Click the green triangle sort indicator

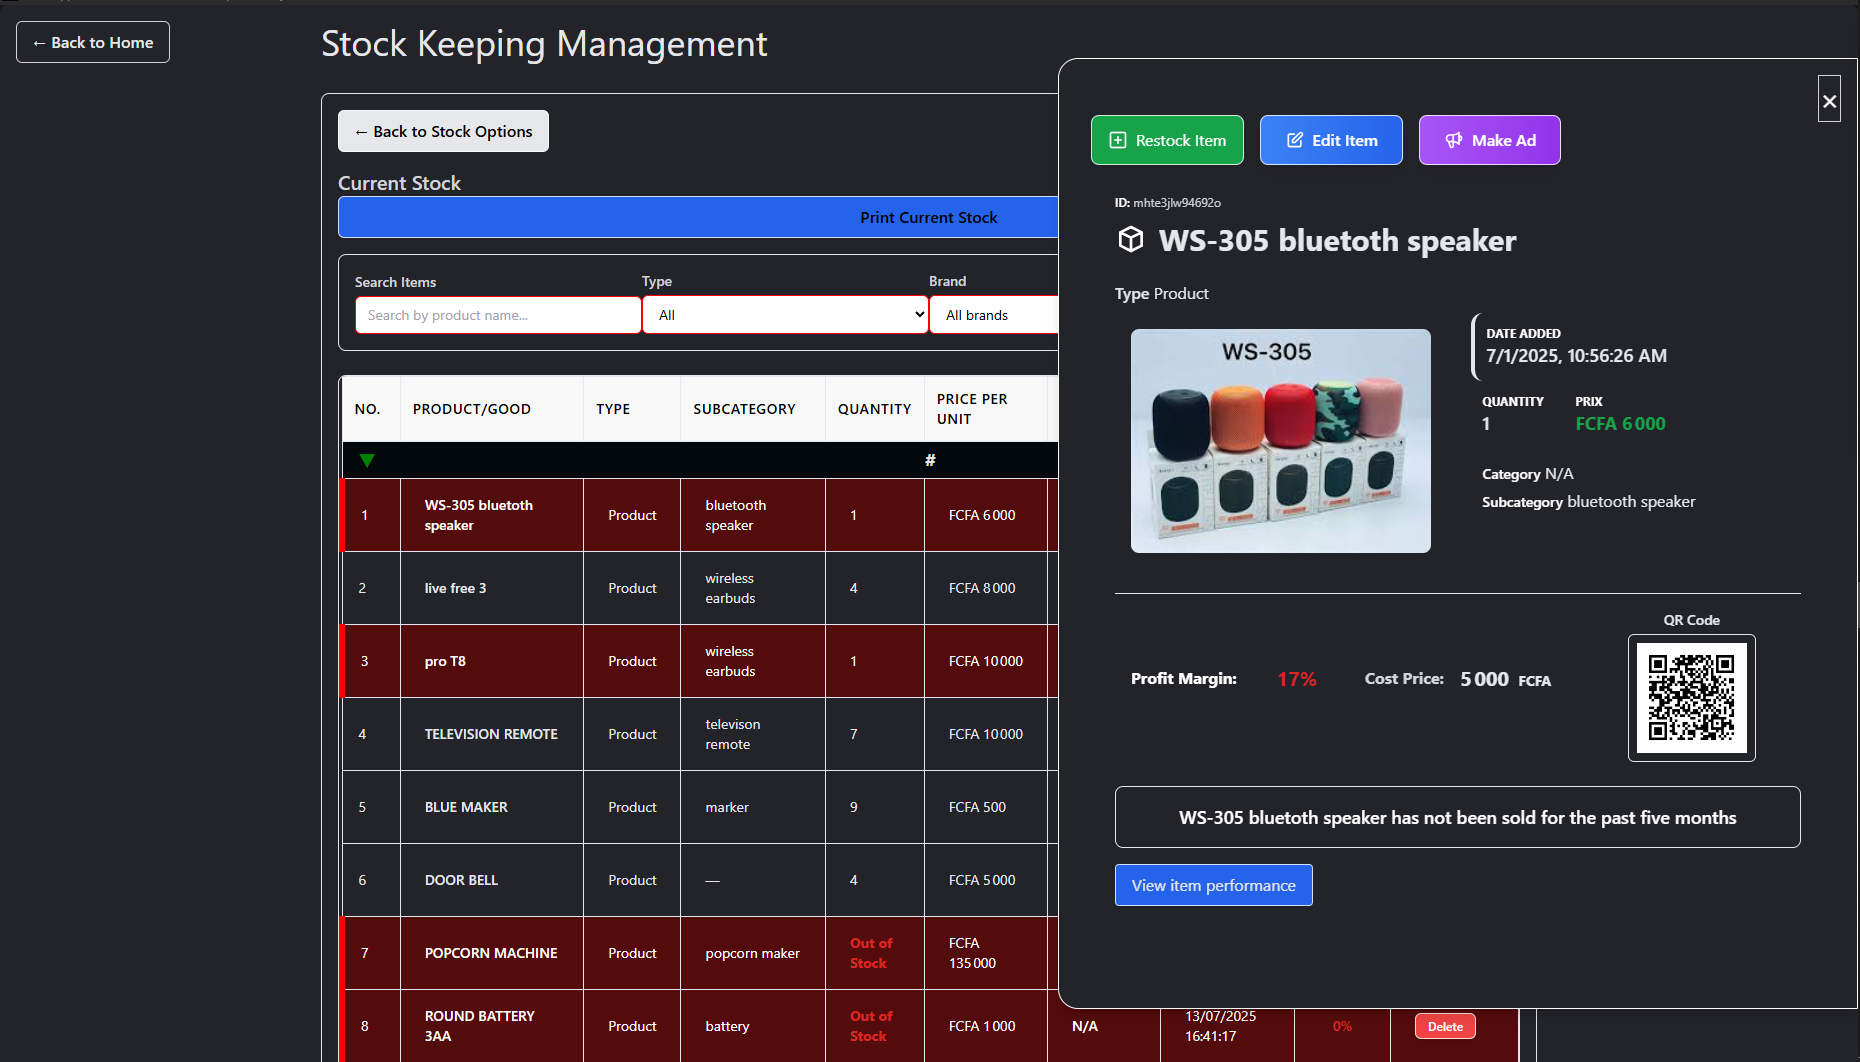(x=367, y=460)
